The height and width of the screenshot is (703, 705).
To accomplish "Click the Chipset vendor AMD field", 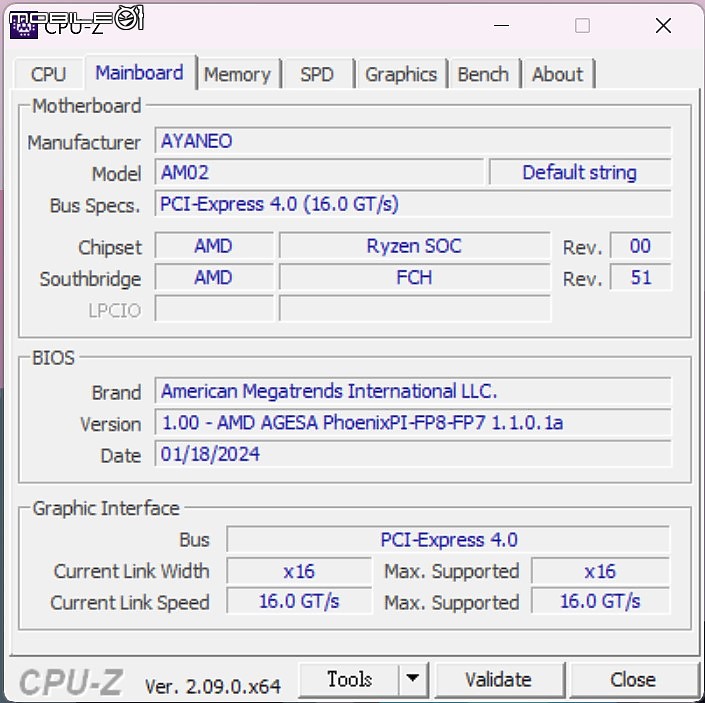I will [214, 246].
